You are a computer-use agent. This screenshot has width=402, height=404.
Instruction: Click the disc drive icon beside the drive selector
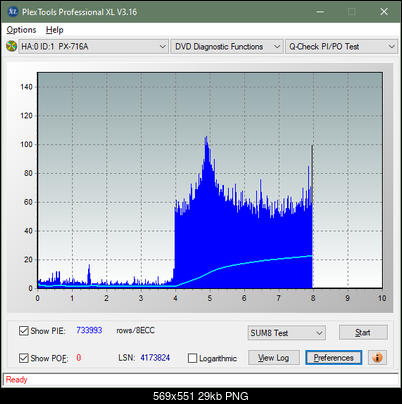tap(11, 46)
